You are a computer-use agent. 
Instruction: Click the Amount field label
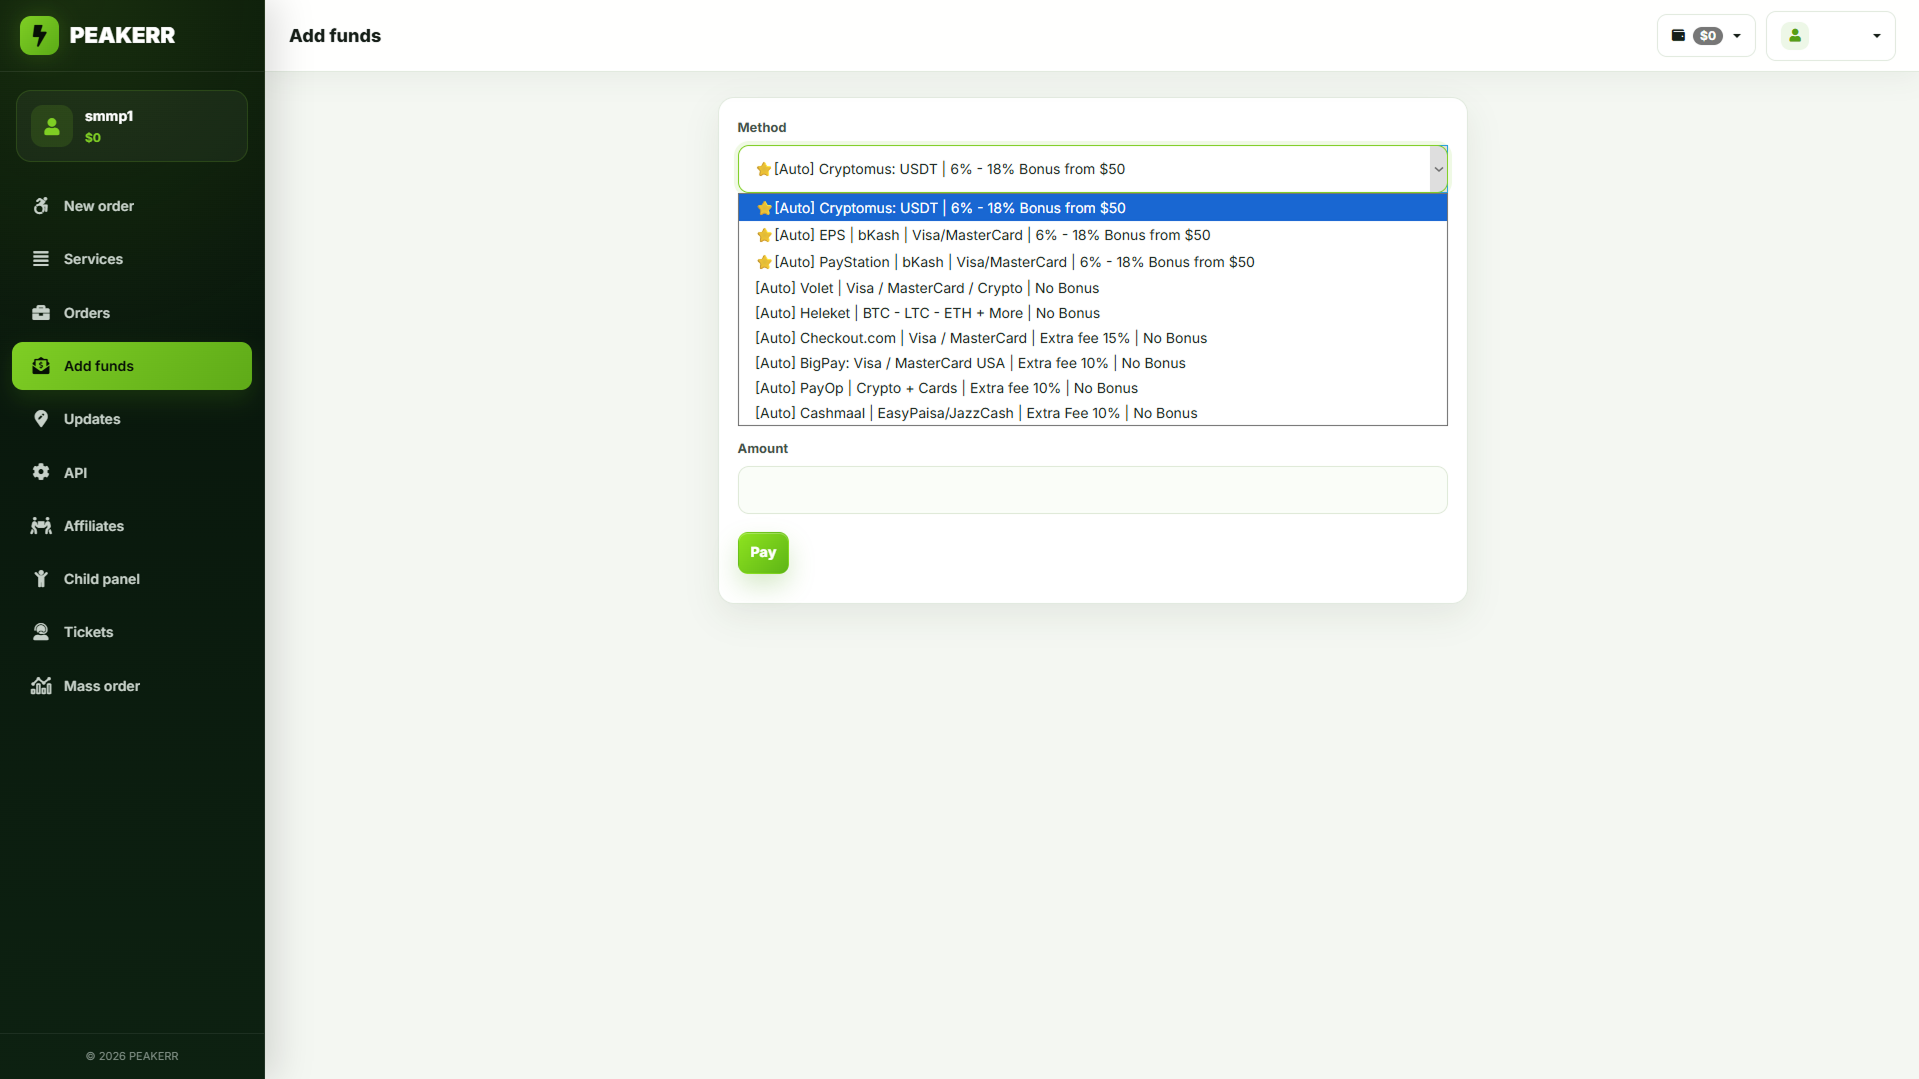pyautogui.click(x=763, y=448)
